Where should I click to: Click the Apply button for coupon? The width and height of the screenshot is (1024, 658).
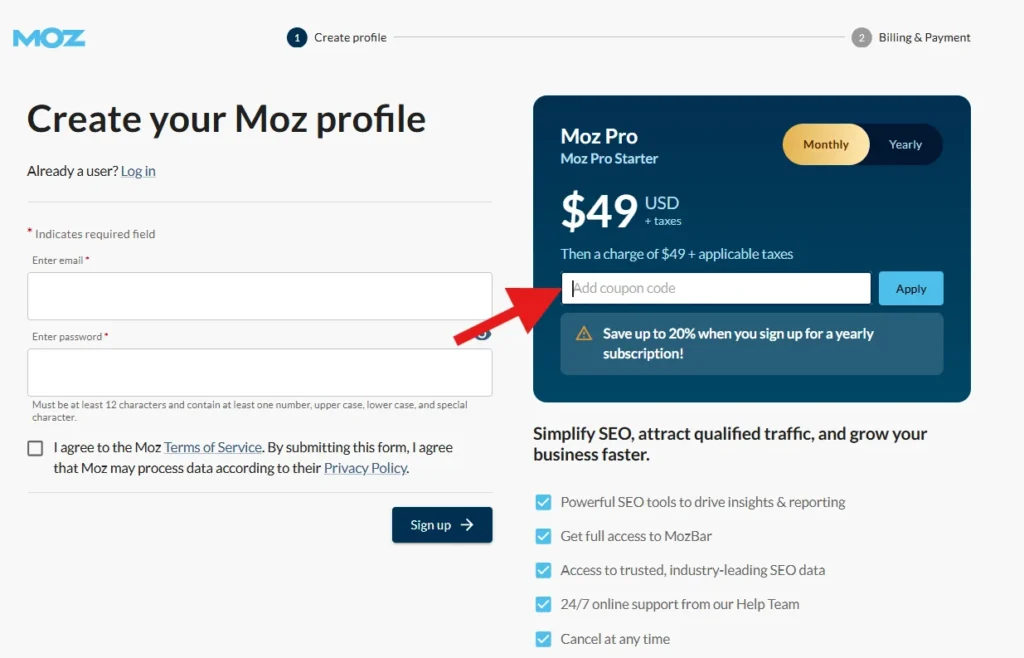point(910,288)
